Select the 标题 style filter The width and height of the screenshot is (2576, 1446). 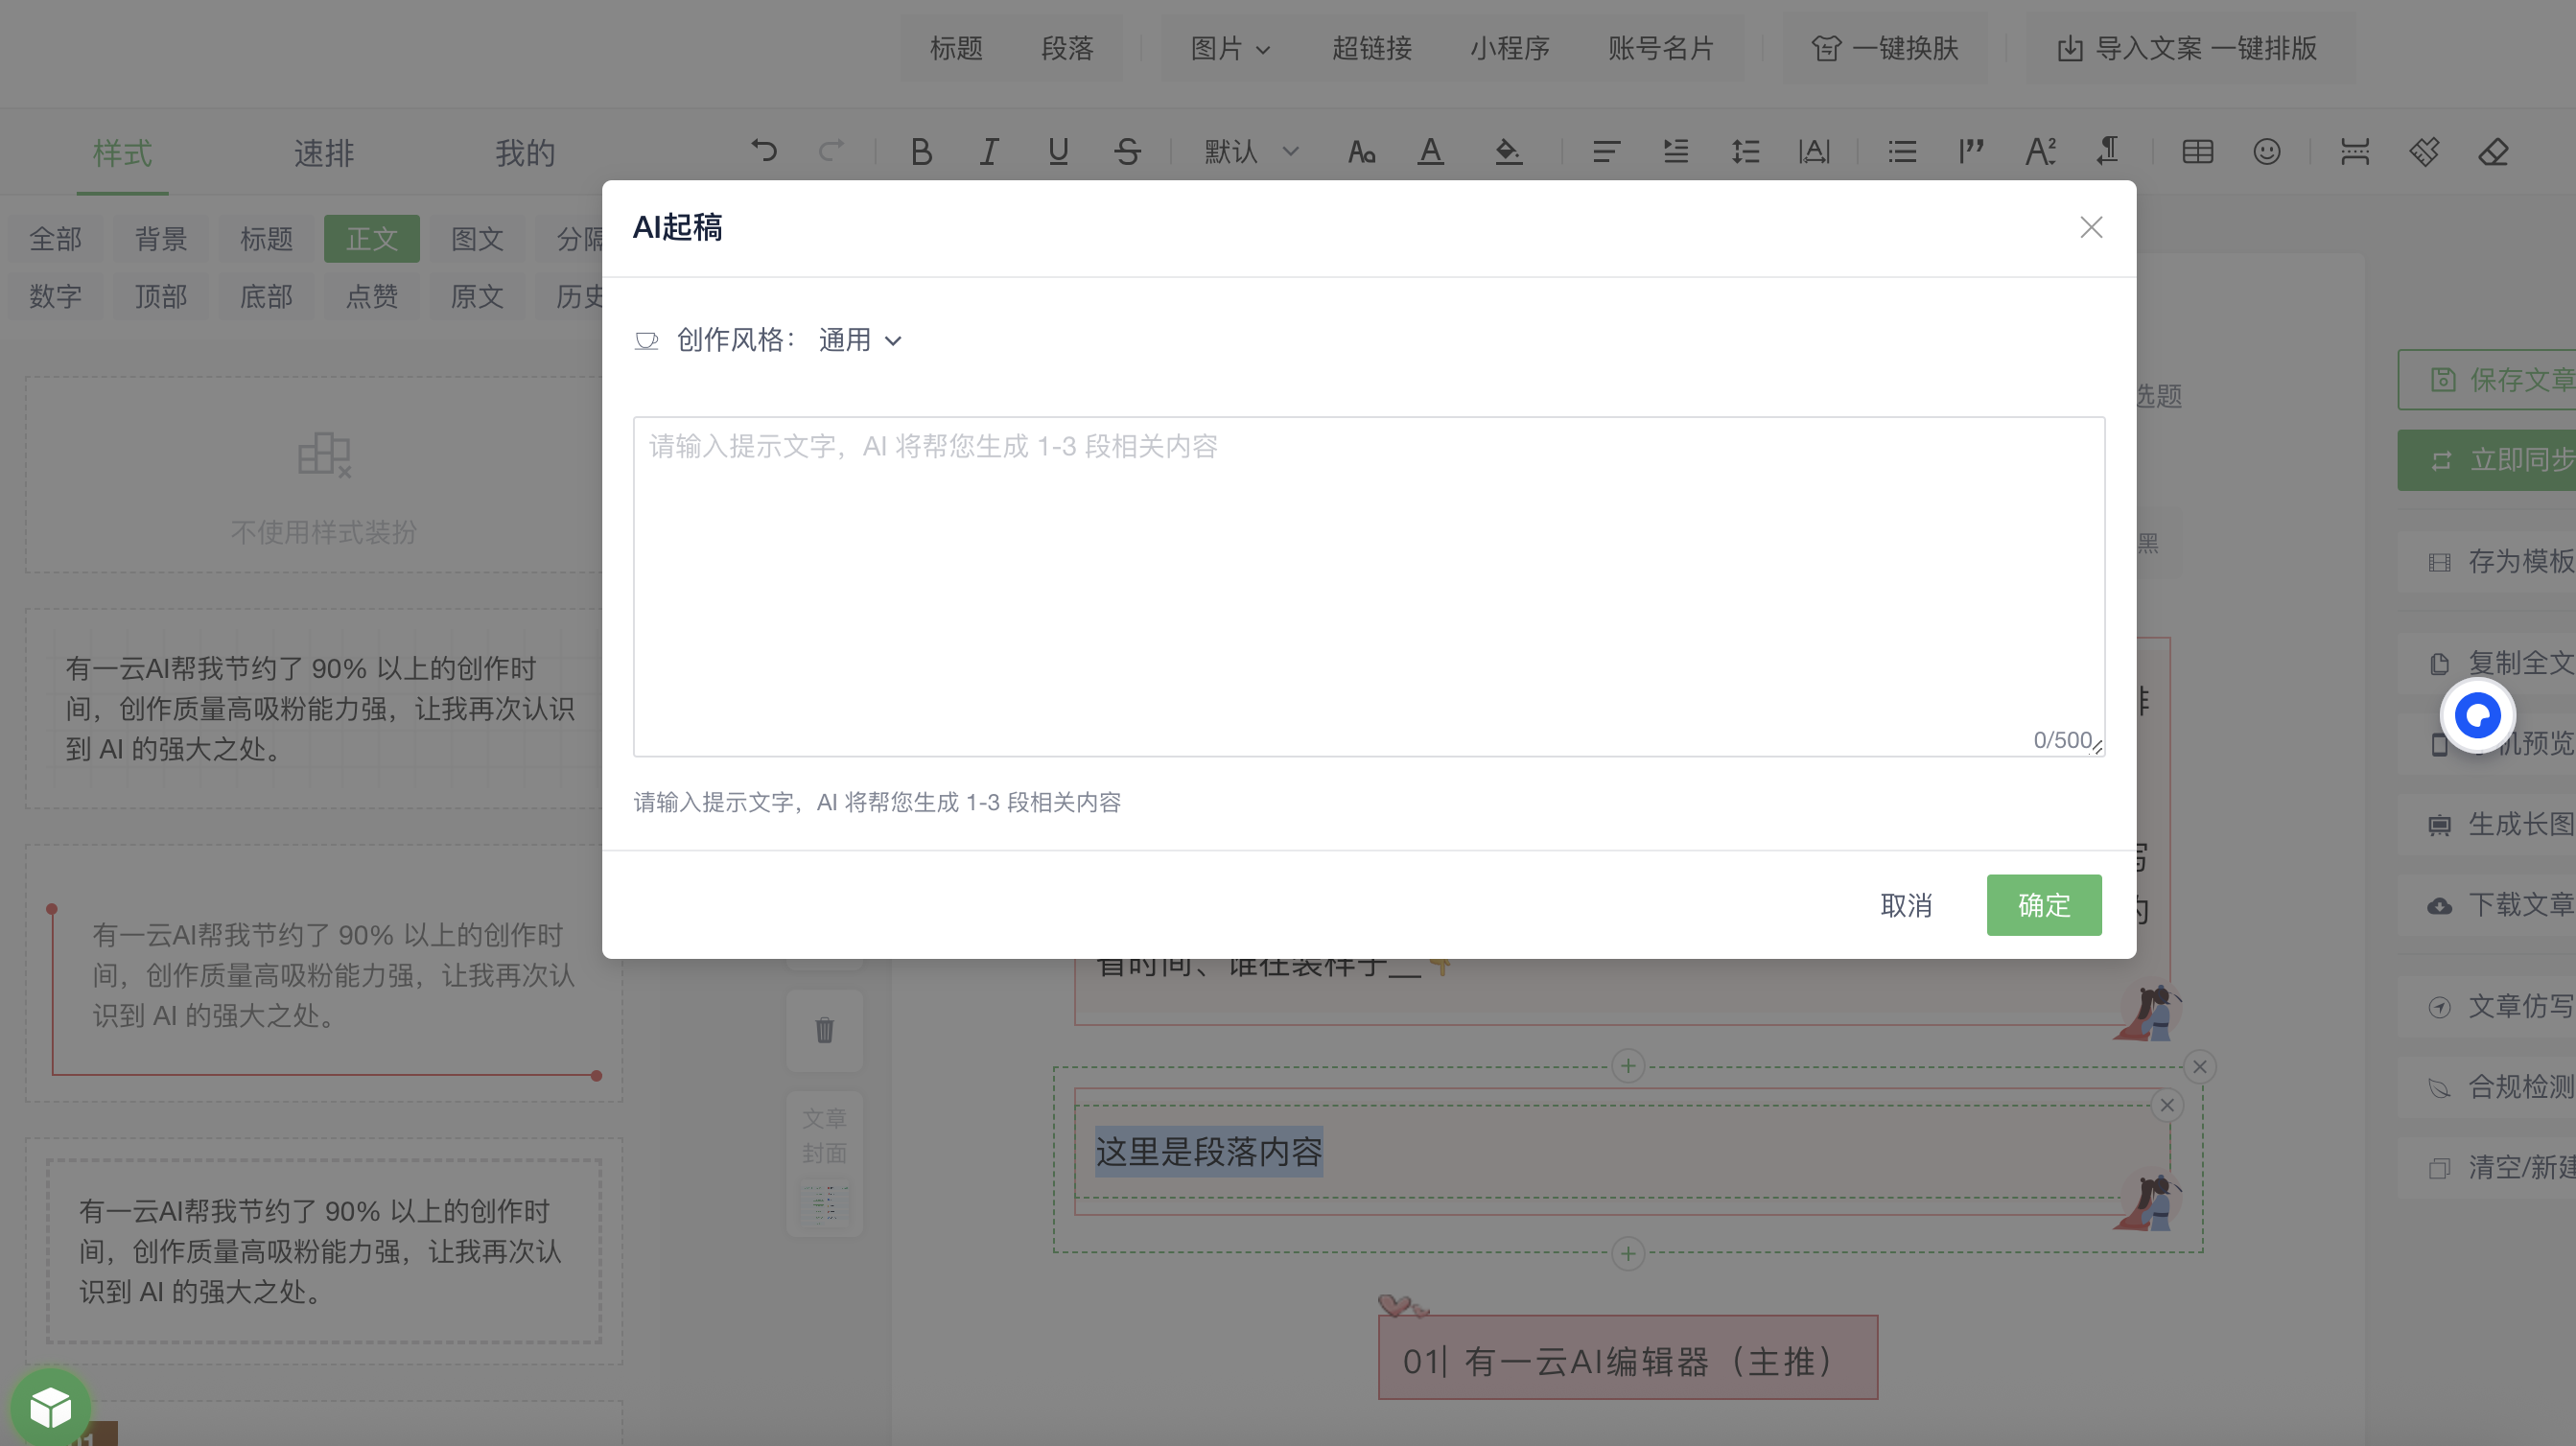[x=266, y=239]
